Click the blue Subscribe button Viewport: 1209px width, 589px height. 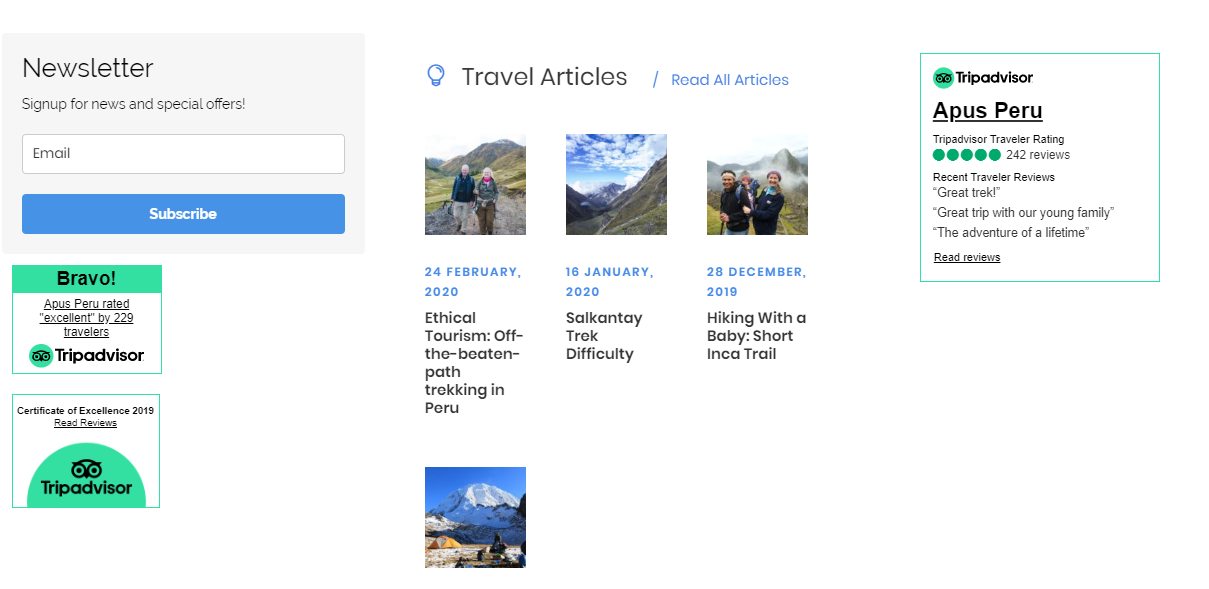pos(183,214)
